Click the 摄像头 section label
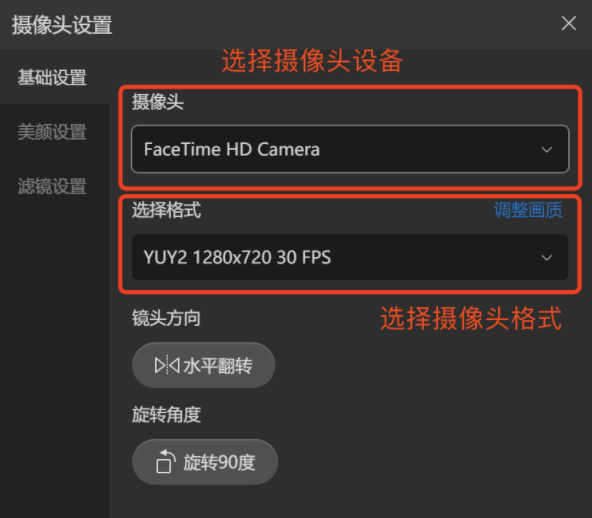The image size is (592, 518). (x=157, y=102)
